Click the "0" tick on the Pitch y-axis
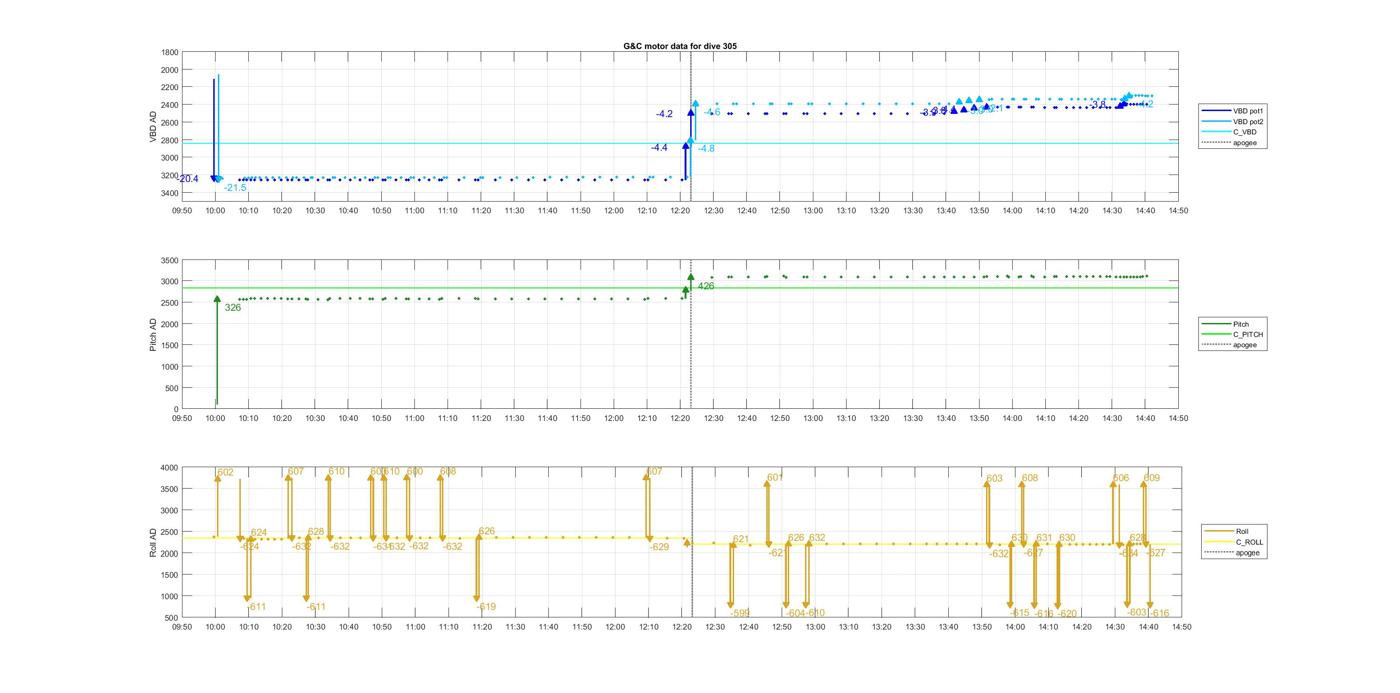1400x693 pixels. (x=177, y=409)
